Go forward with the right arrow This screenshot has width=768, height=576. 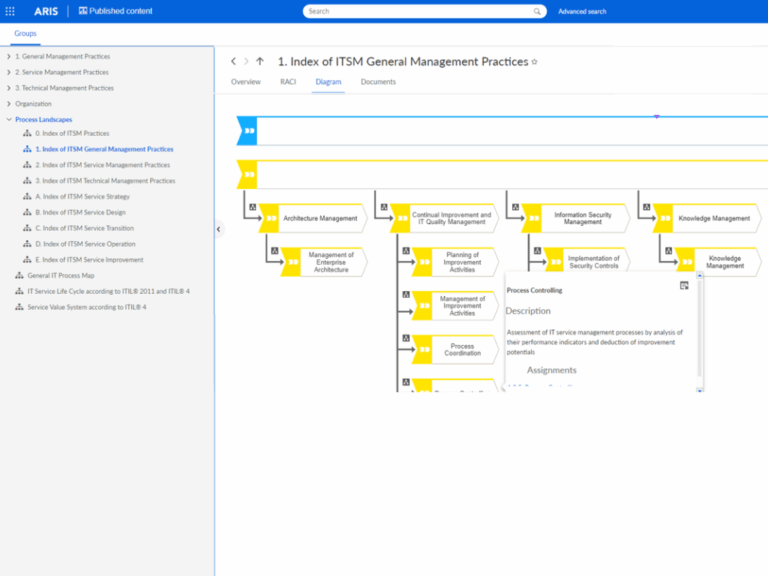click(x=246, y=61)
